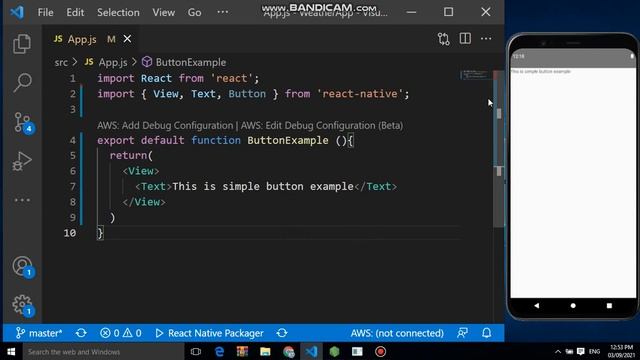The width and height of the screenshot is (640, 360).
Task: Open File Explorer from taskbar
Action: [265, 351]
